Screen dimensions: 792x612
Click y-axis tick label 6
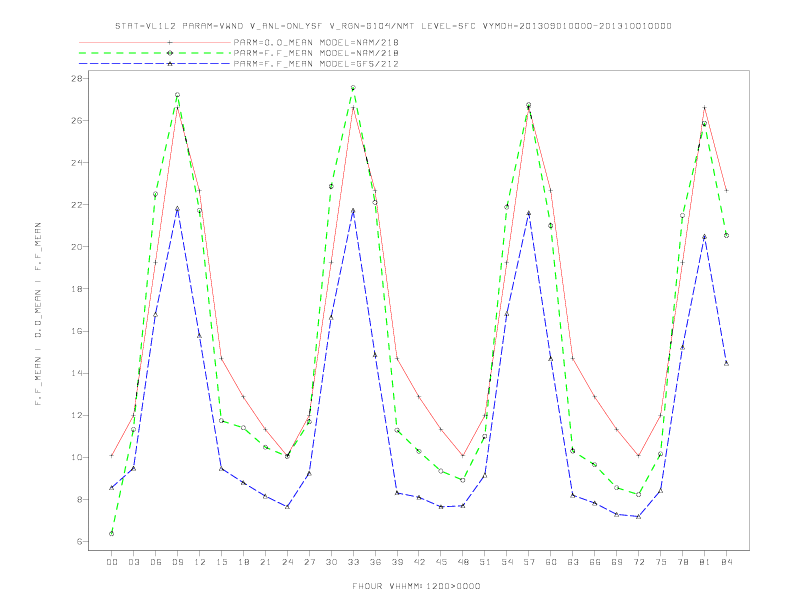(80, 541)
